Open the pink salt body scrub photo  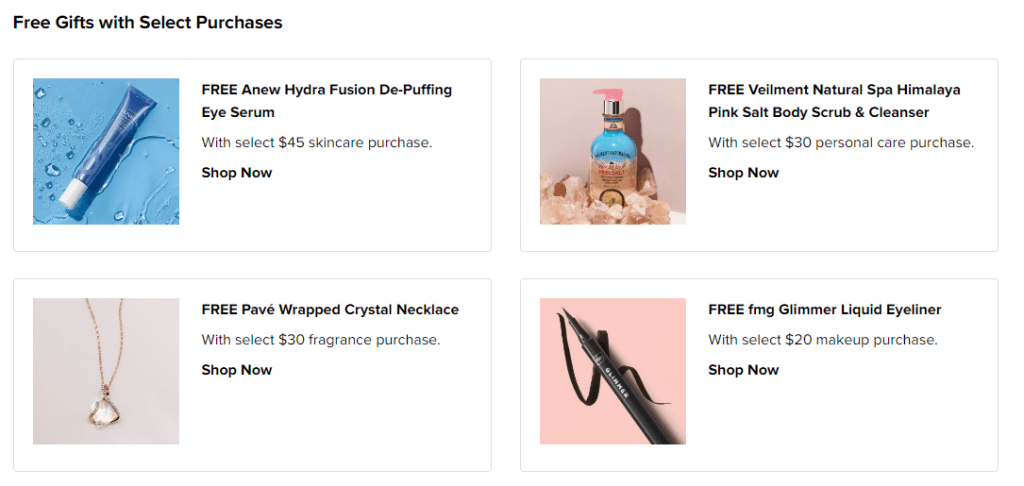pyautogui.click(x=613, y=151)
